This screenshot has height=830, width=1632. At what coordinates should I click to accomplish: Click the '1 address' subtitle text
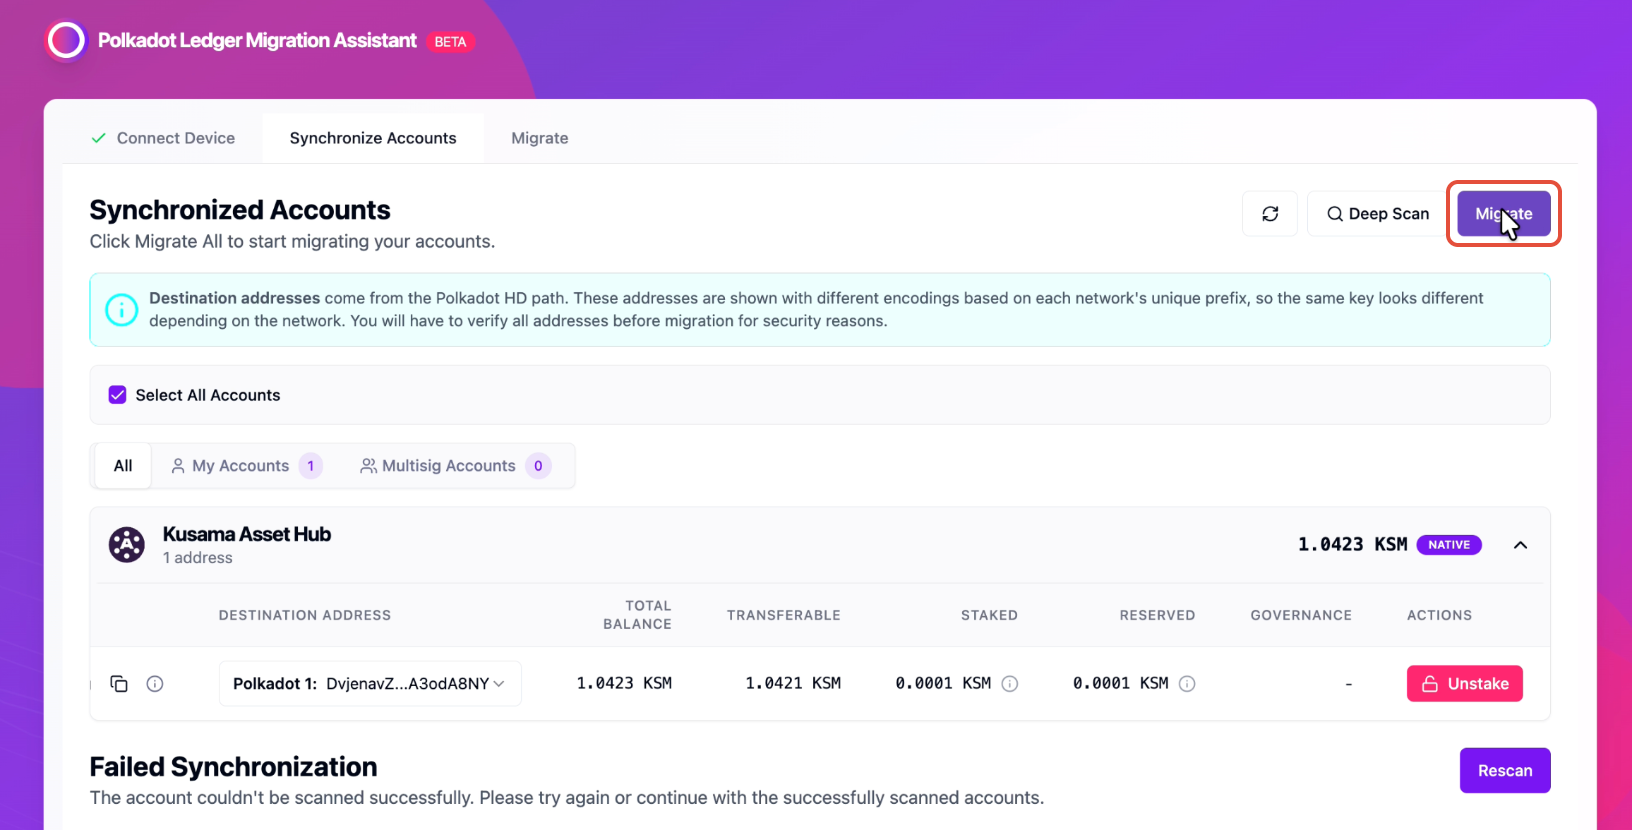coord(198,558)
